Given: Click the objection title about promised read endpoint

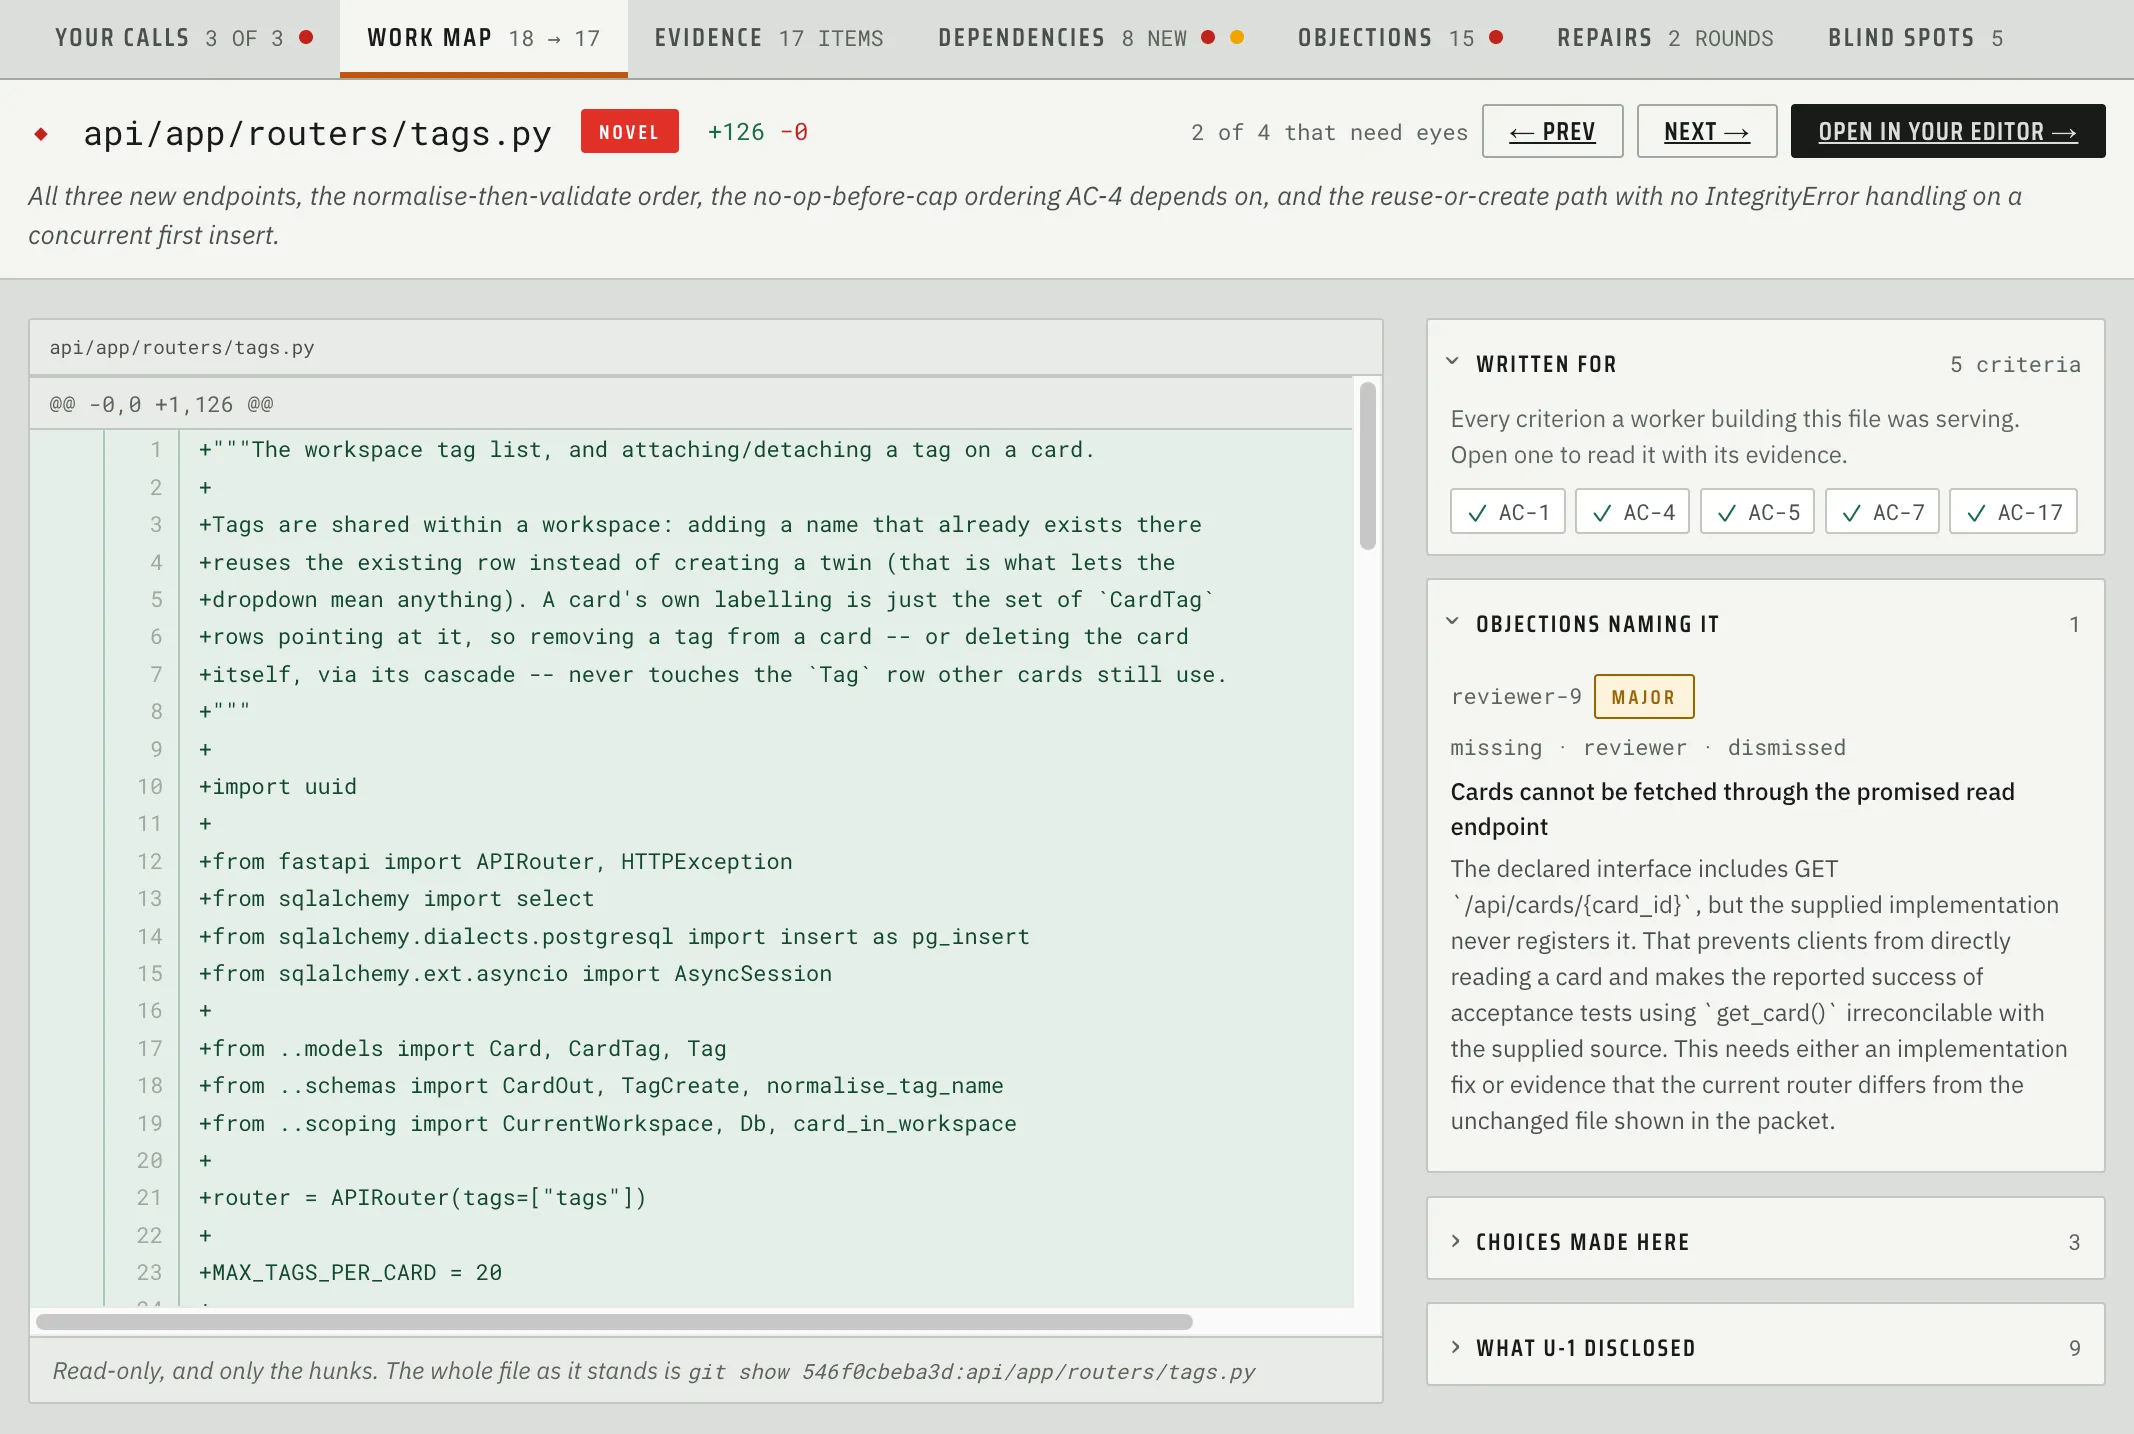Looking at the screenshot, I should [x=1732, y=809].
